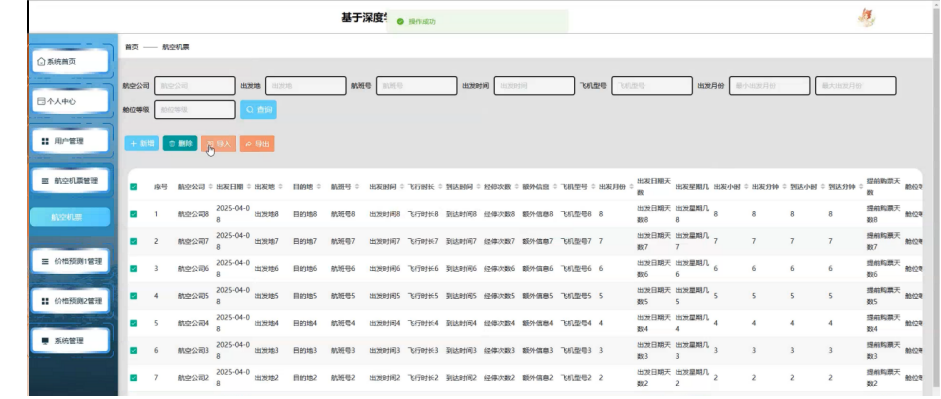Uncheck the row 7 checkbox (航空公司2)
941x399 pixels.
point(134,377)
